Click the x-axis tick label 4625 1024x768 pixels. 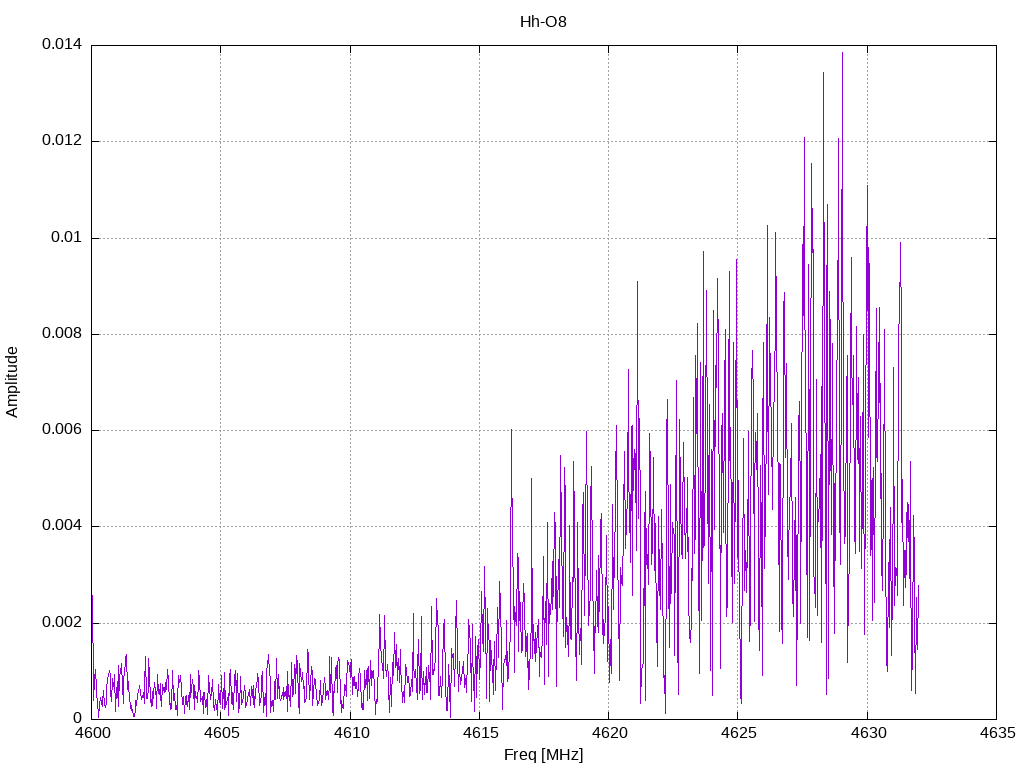[x=739, y=733]
